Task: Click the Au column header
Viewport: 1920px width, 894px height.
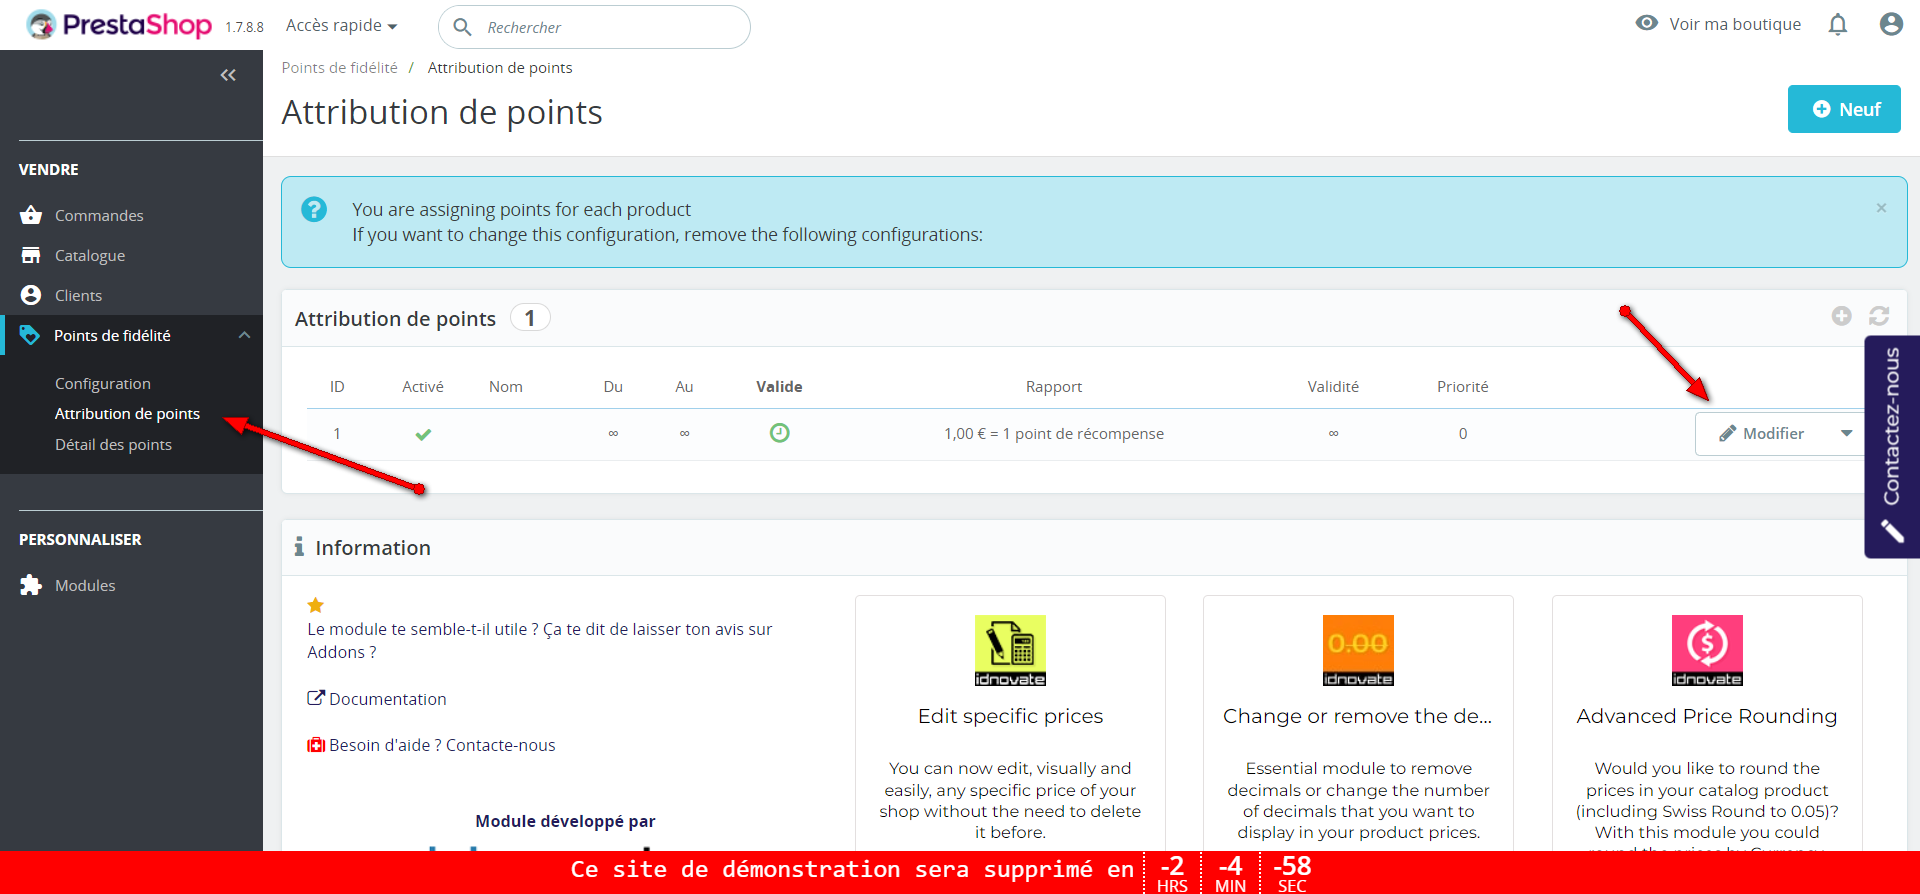Action: pos(684,386)
